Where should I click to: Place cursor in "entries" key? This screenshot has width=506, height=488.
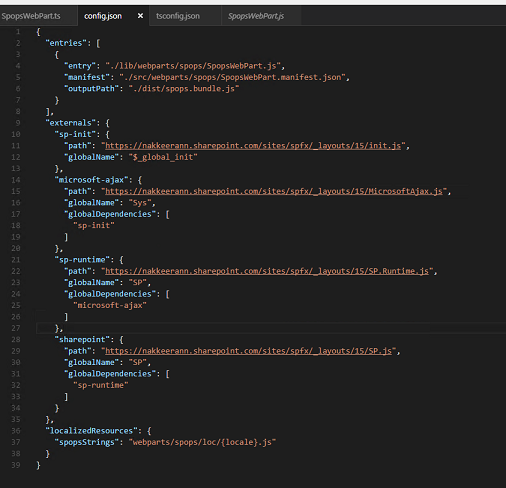point(66,43)
